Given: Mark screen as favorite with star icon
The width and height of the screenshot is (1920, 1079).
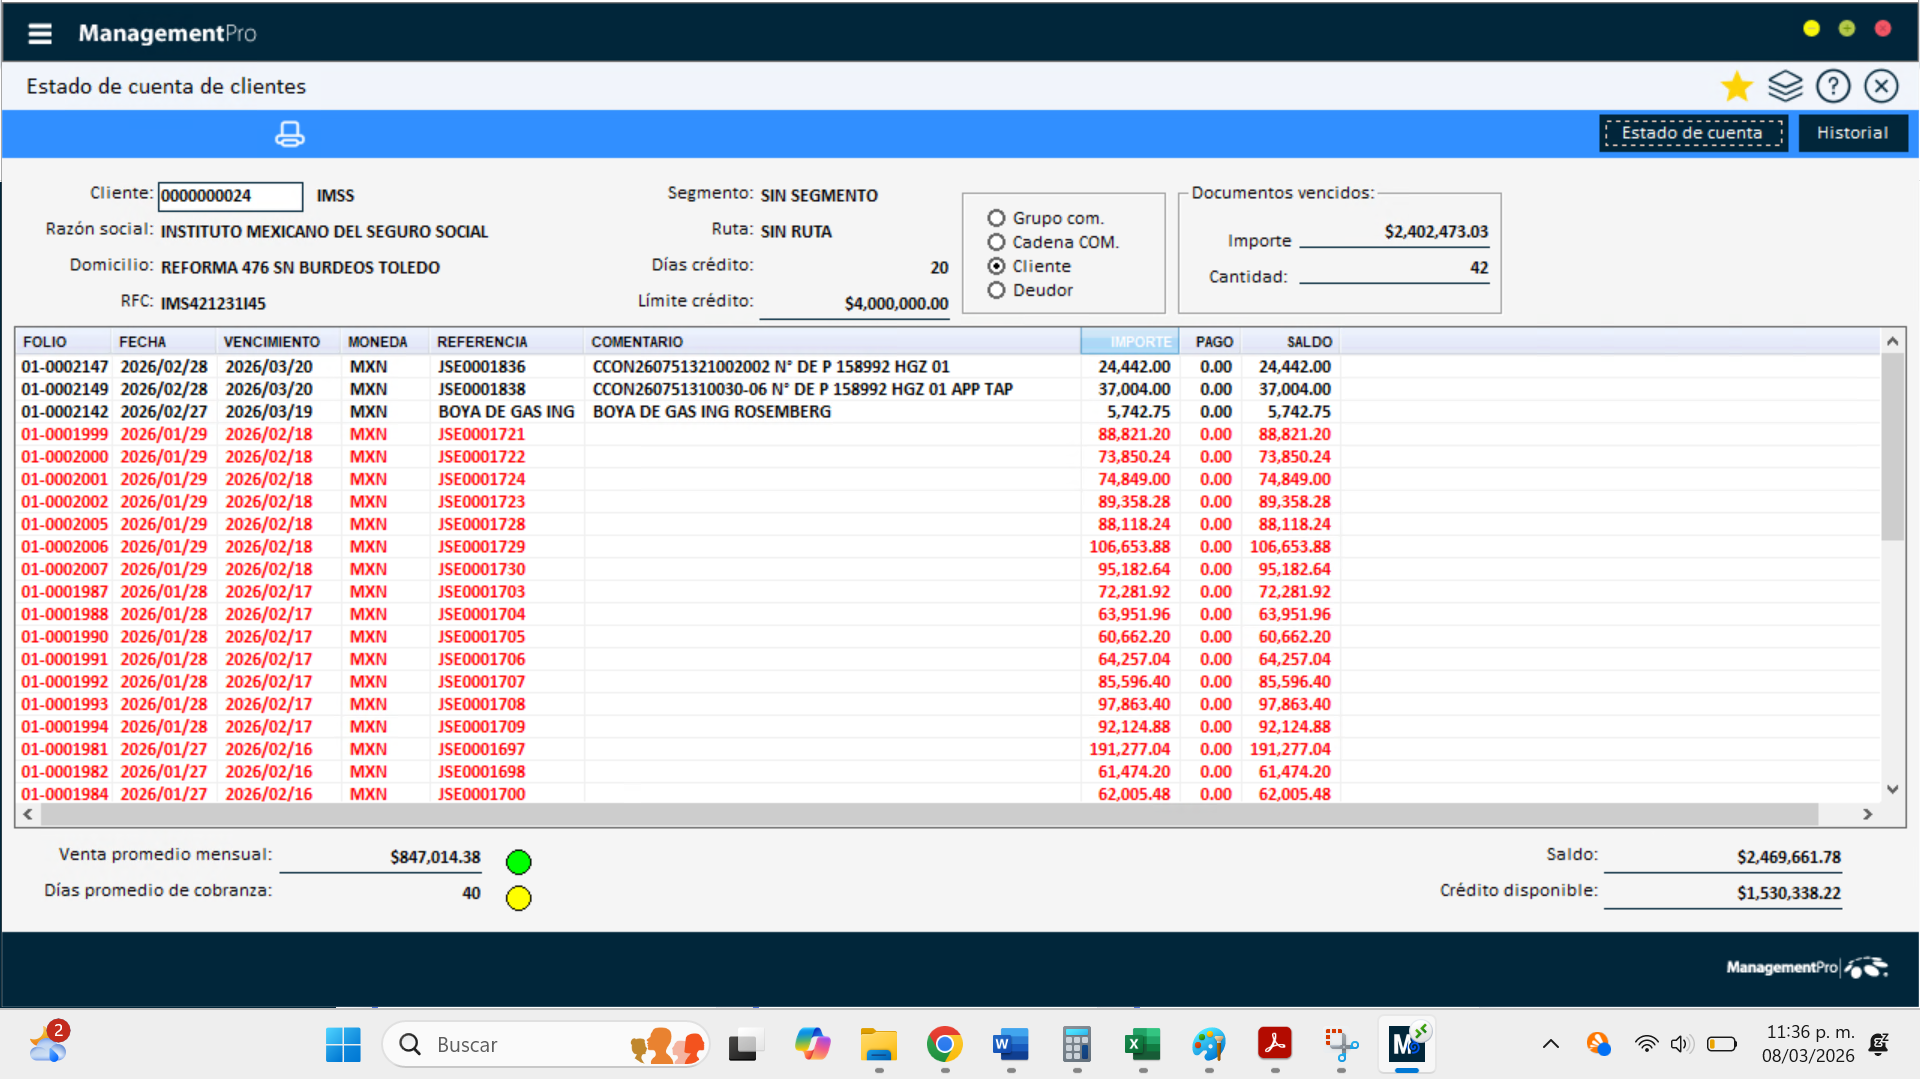Looking at the screenshot, I should click(x=1736, y=87).
